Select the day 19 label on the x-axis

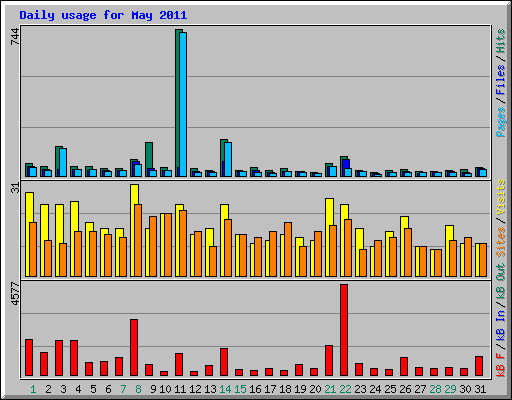(300, 389)
